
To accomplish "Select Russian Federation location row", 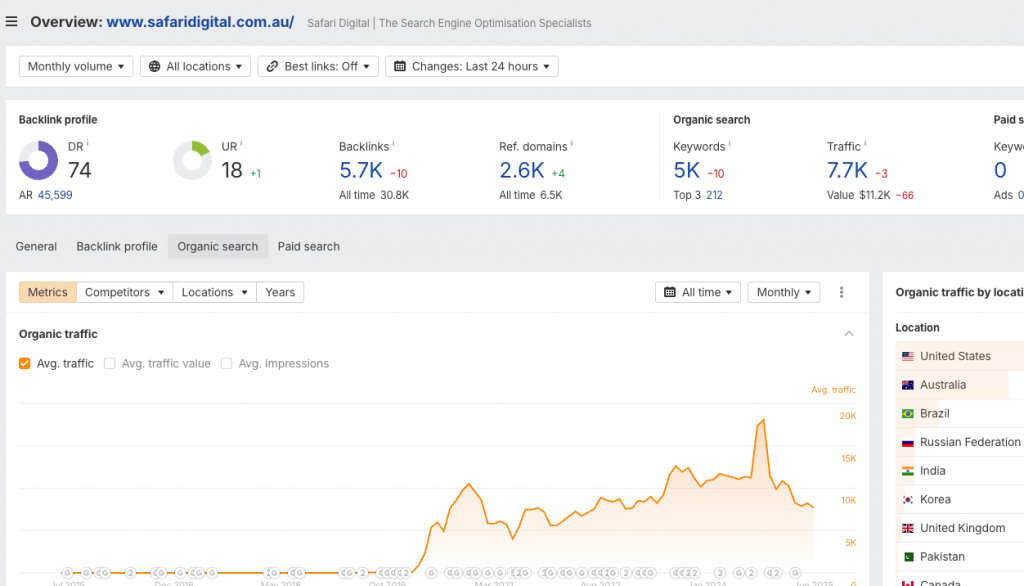I will [959, 442].
